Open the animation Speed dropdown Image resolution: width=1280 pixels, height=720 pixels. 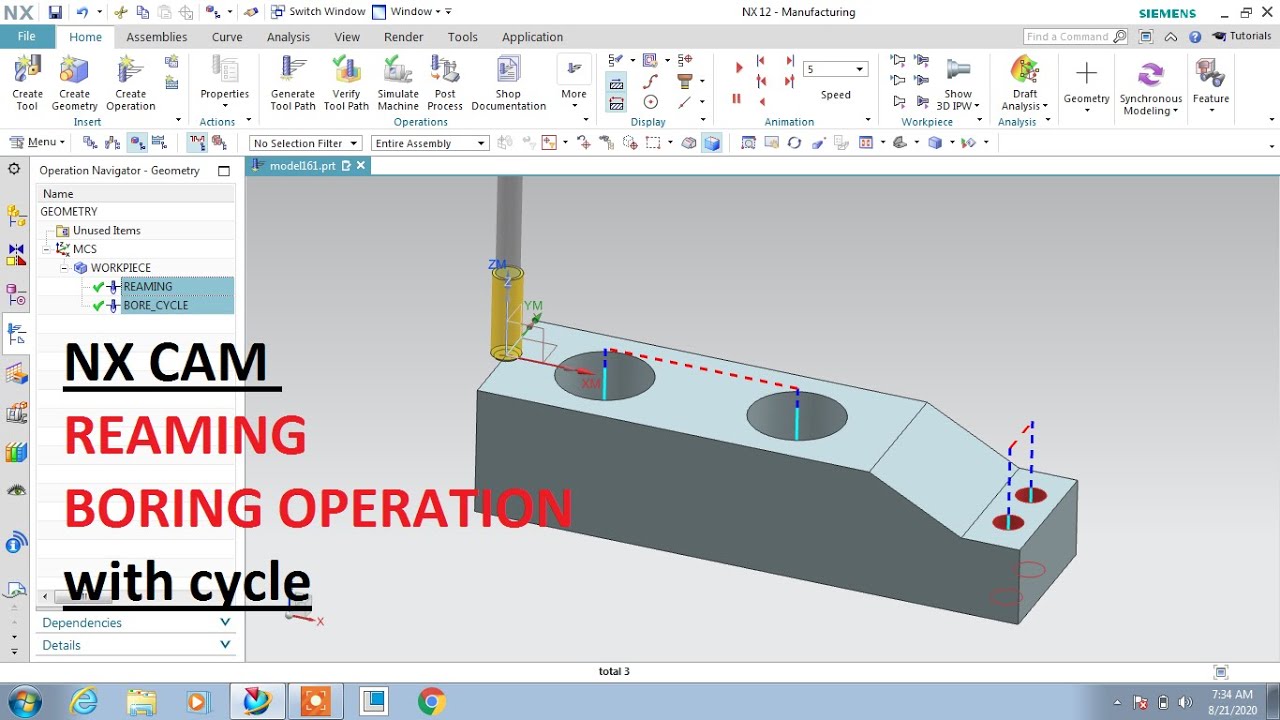click(x=836, y=69)
